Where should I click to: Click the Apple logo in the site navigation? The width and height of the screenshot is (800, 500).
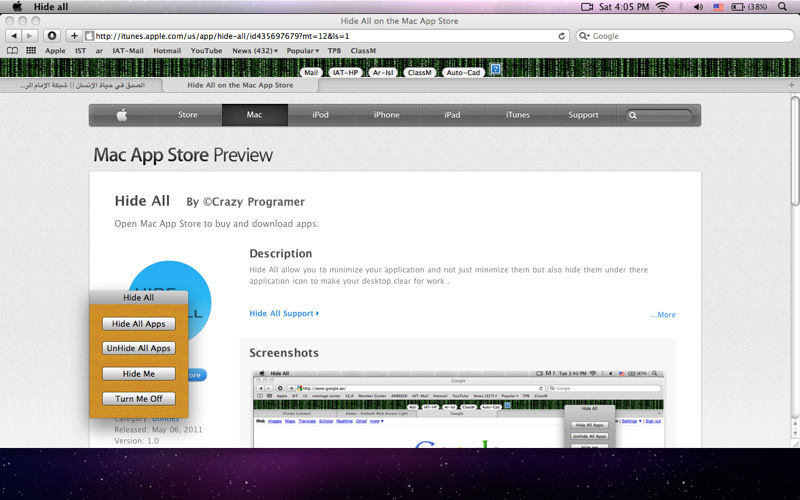tap(122, 115)
